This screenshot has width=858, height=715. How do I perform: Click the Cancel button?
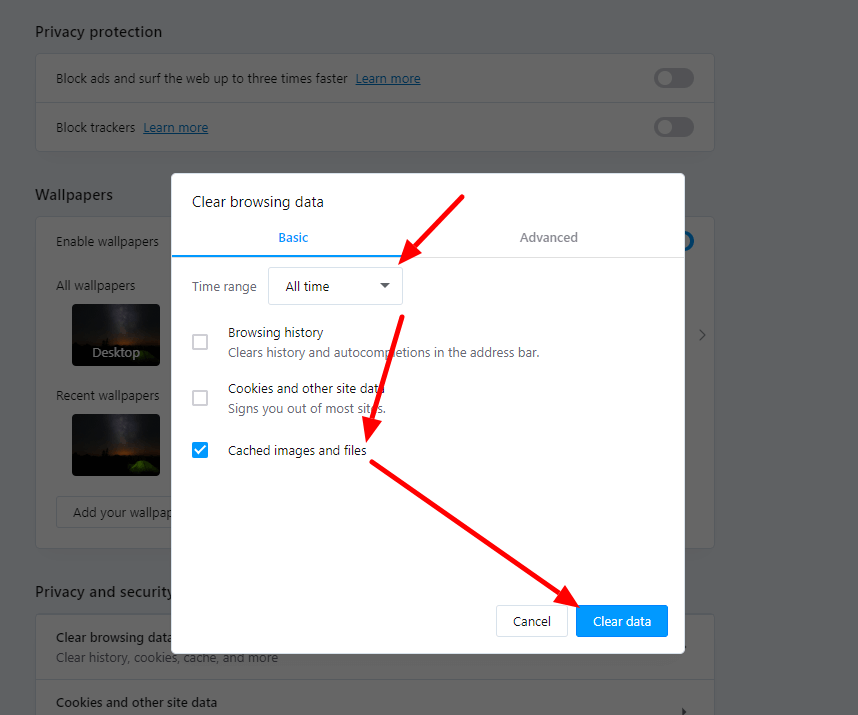531,621
